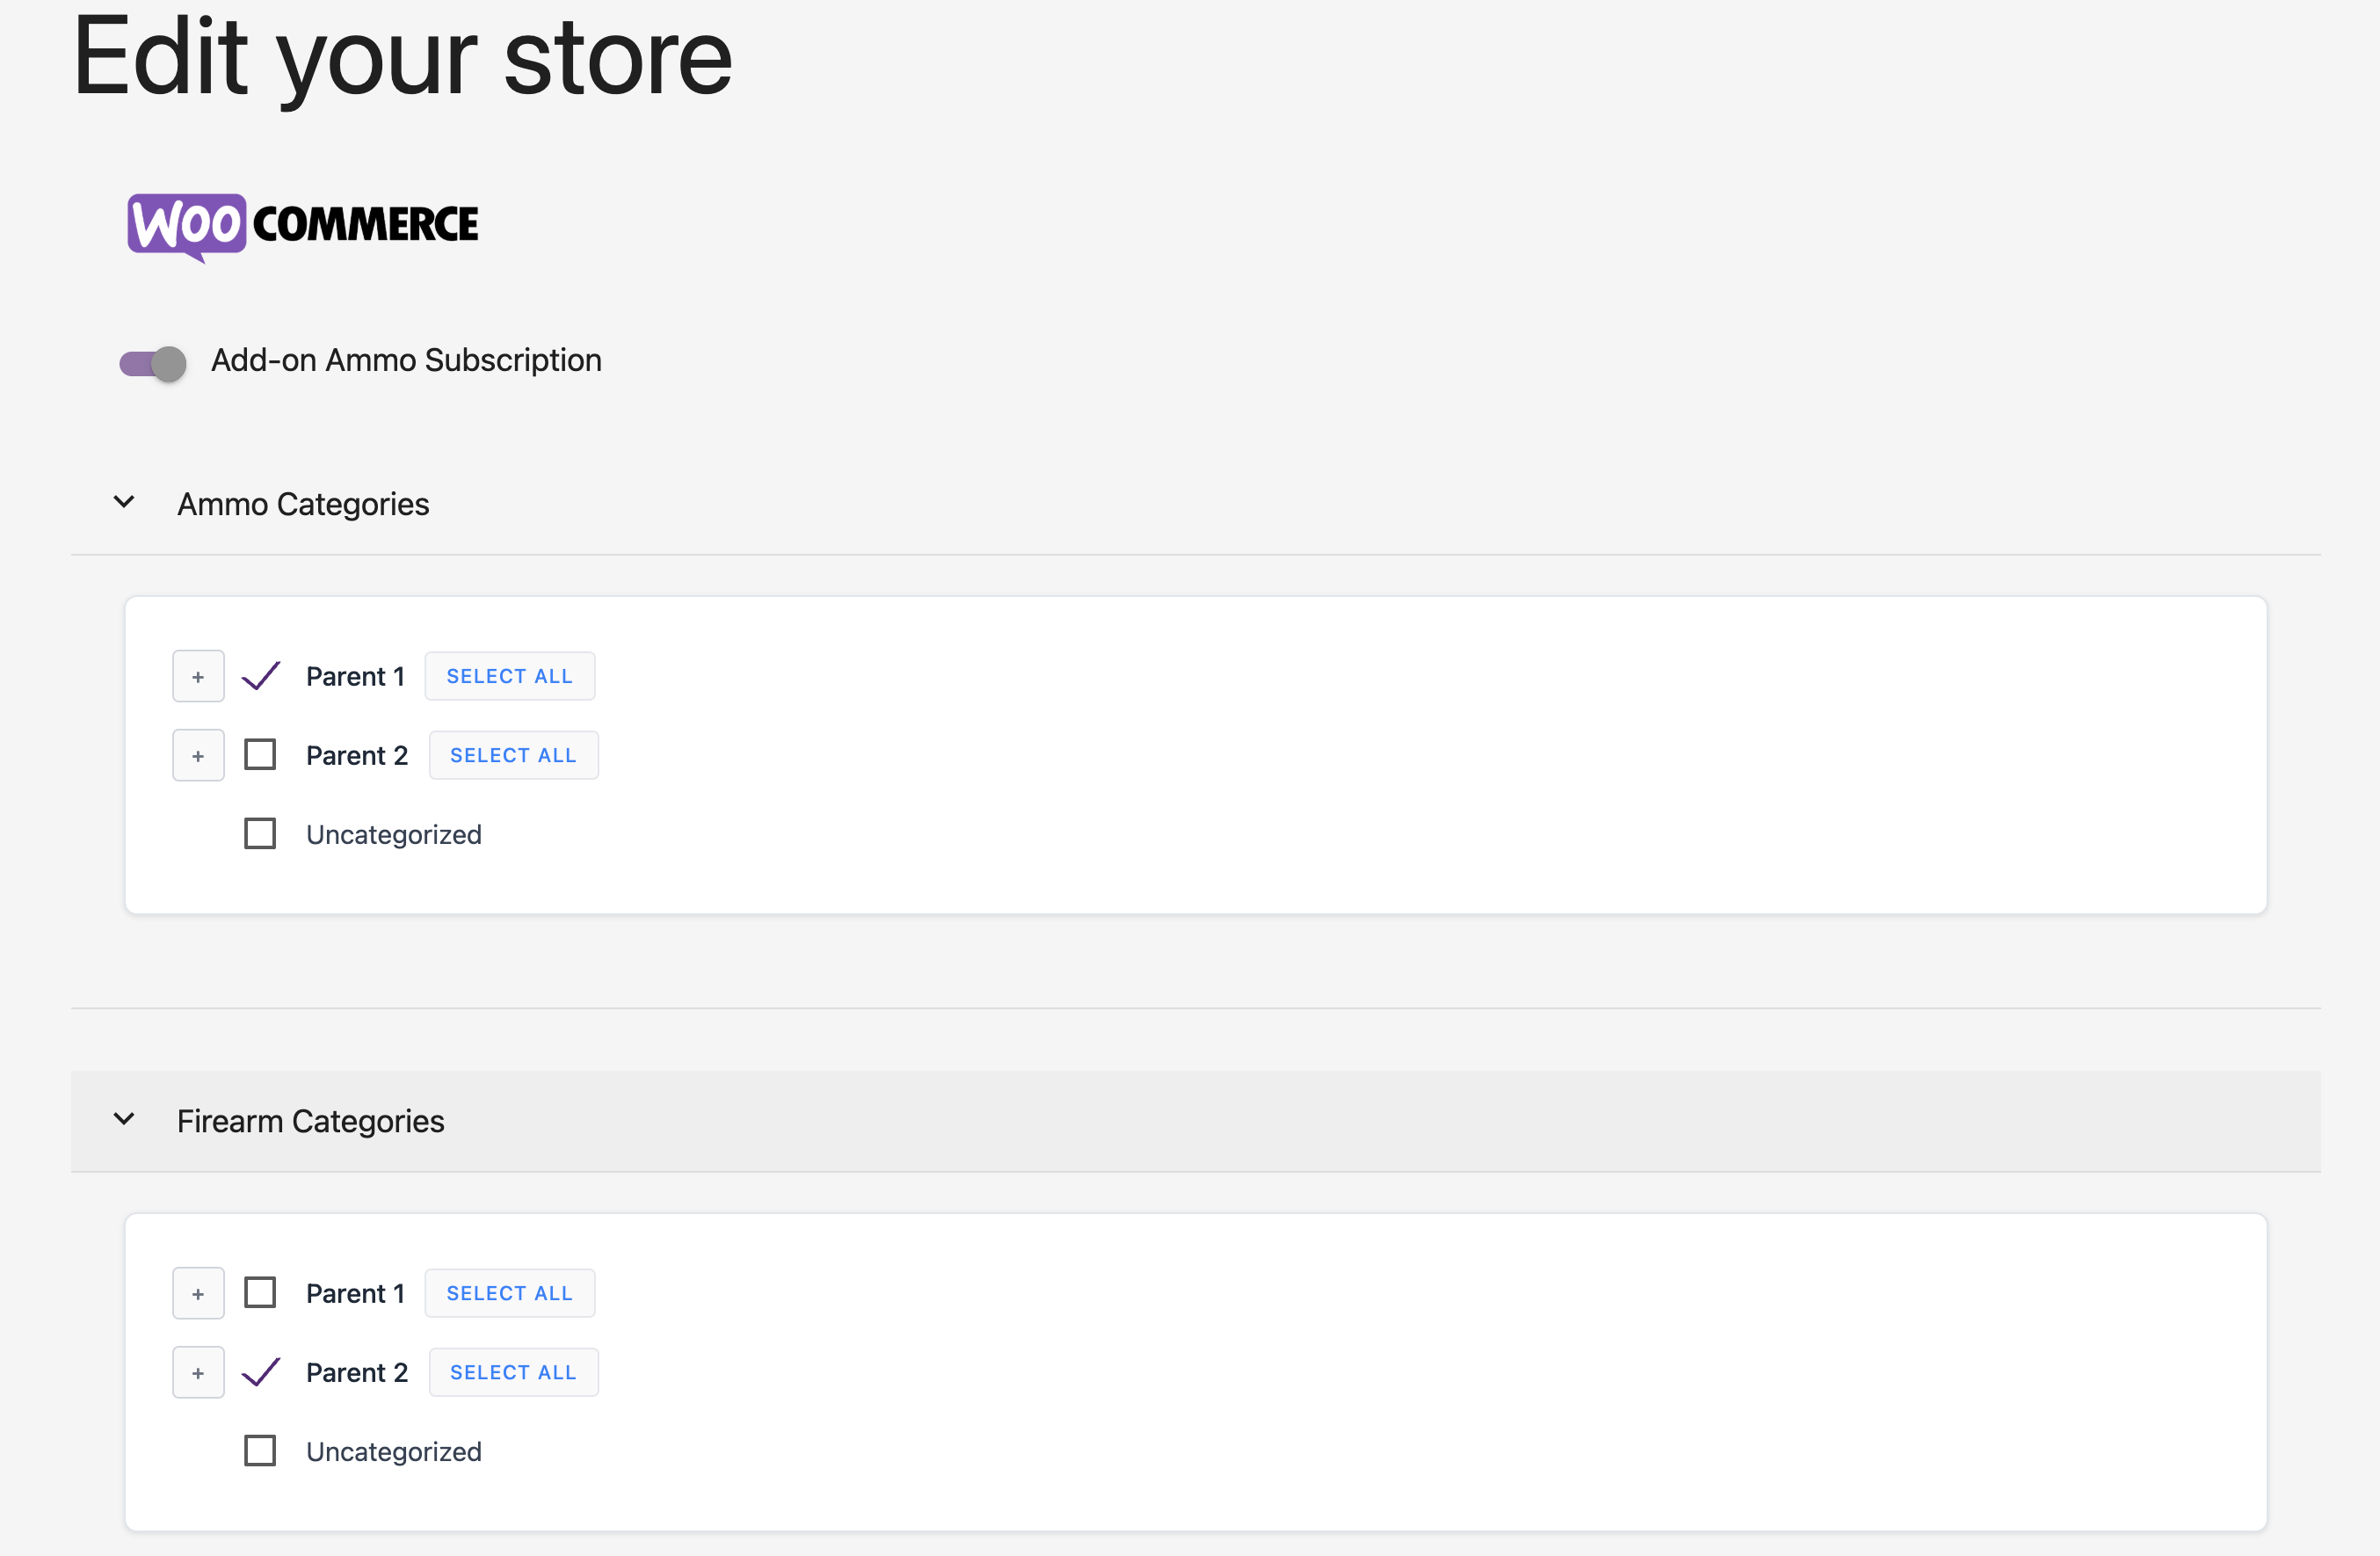Click the Ammo Categories header label
The width and height of the screenshot is (2380, 1556).
pos(303,504)
